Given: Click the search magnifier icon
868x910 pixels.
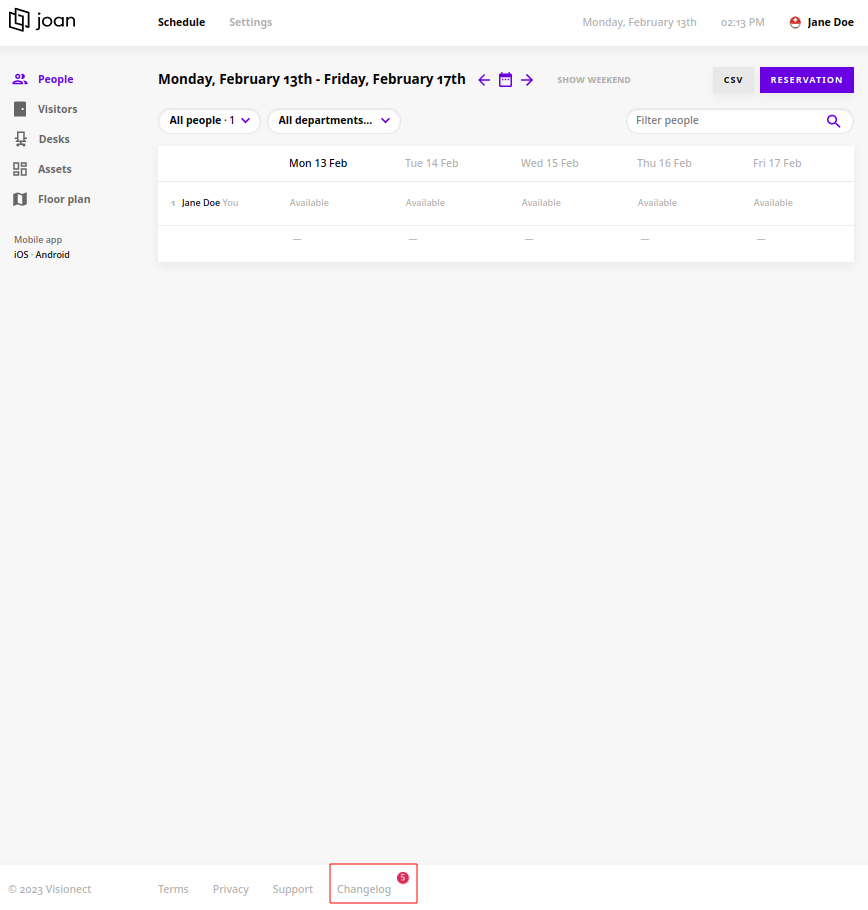Looking at the screenshot, I should (833, 121).
